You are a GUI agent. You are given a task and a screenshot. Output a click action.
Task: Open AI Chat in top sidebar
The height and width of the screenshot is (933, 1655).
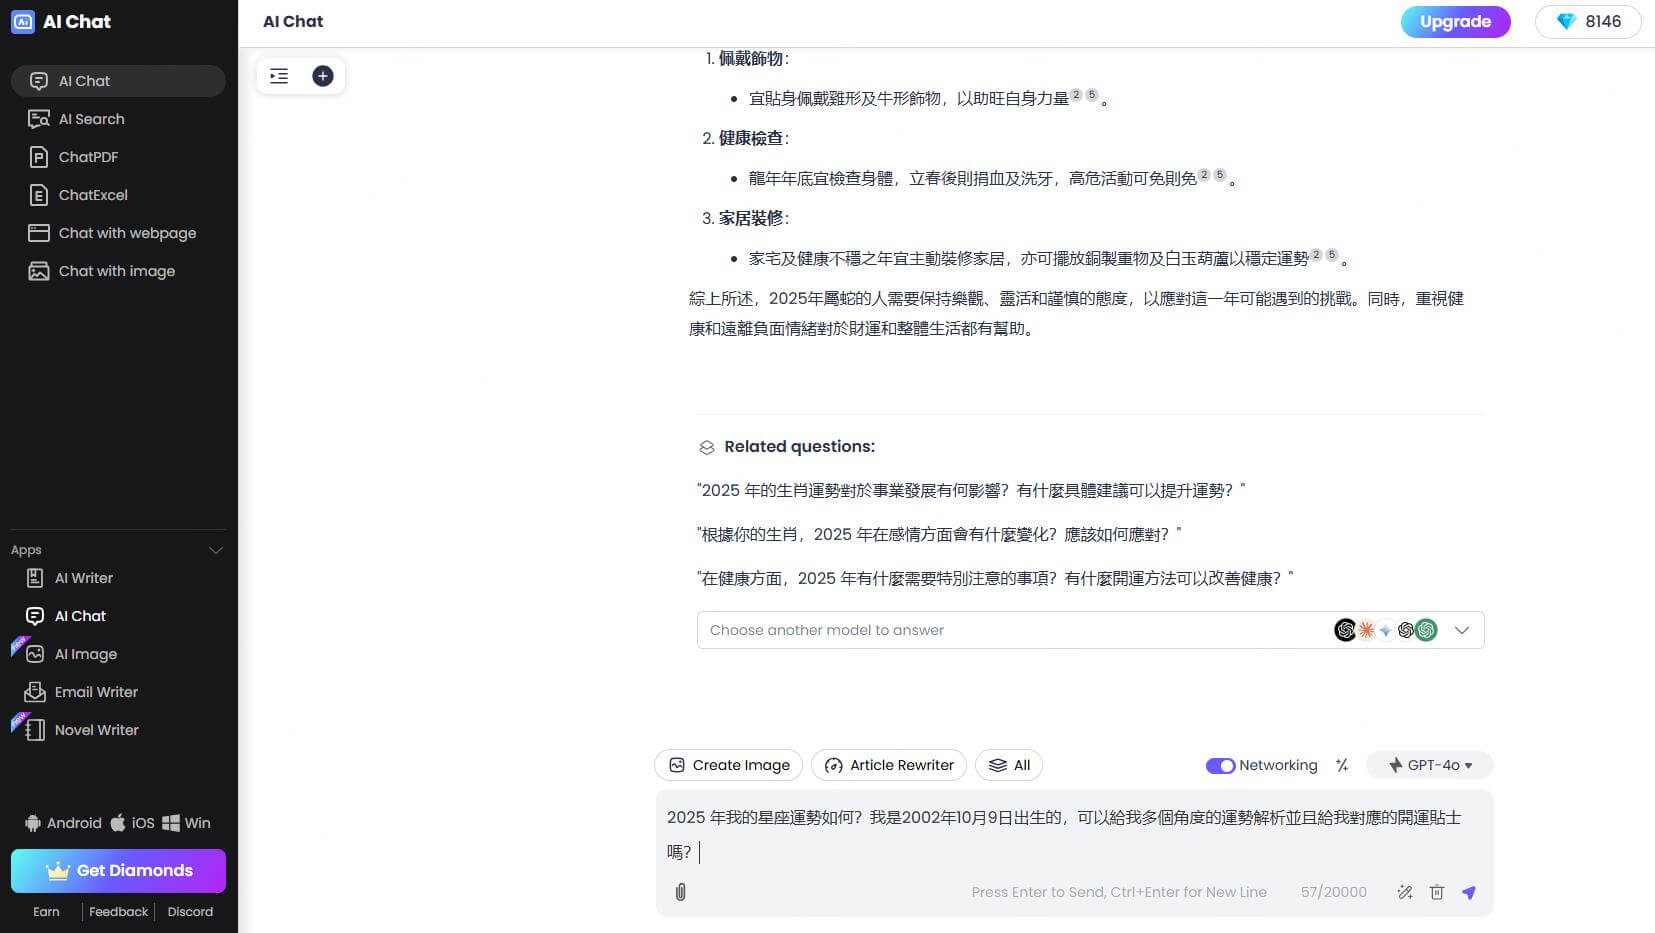point(118,81)
